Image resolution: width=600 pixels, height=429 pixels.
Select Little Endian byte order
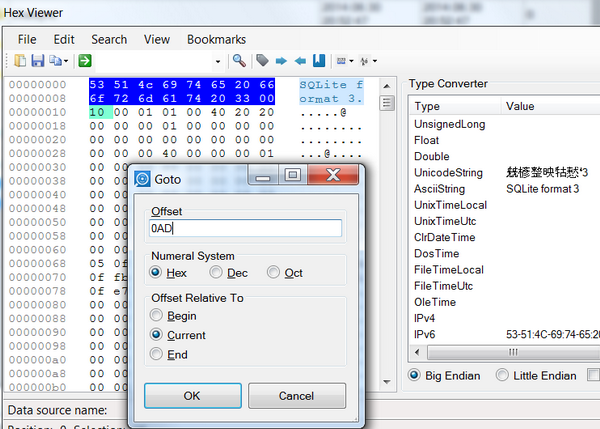click(503, 375)
